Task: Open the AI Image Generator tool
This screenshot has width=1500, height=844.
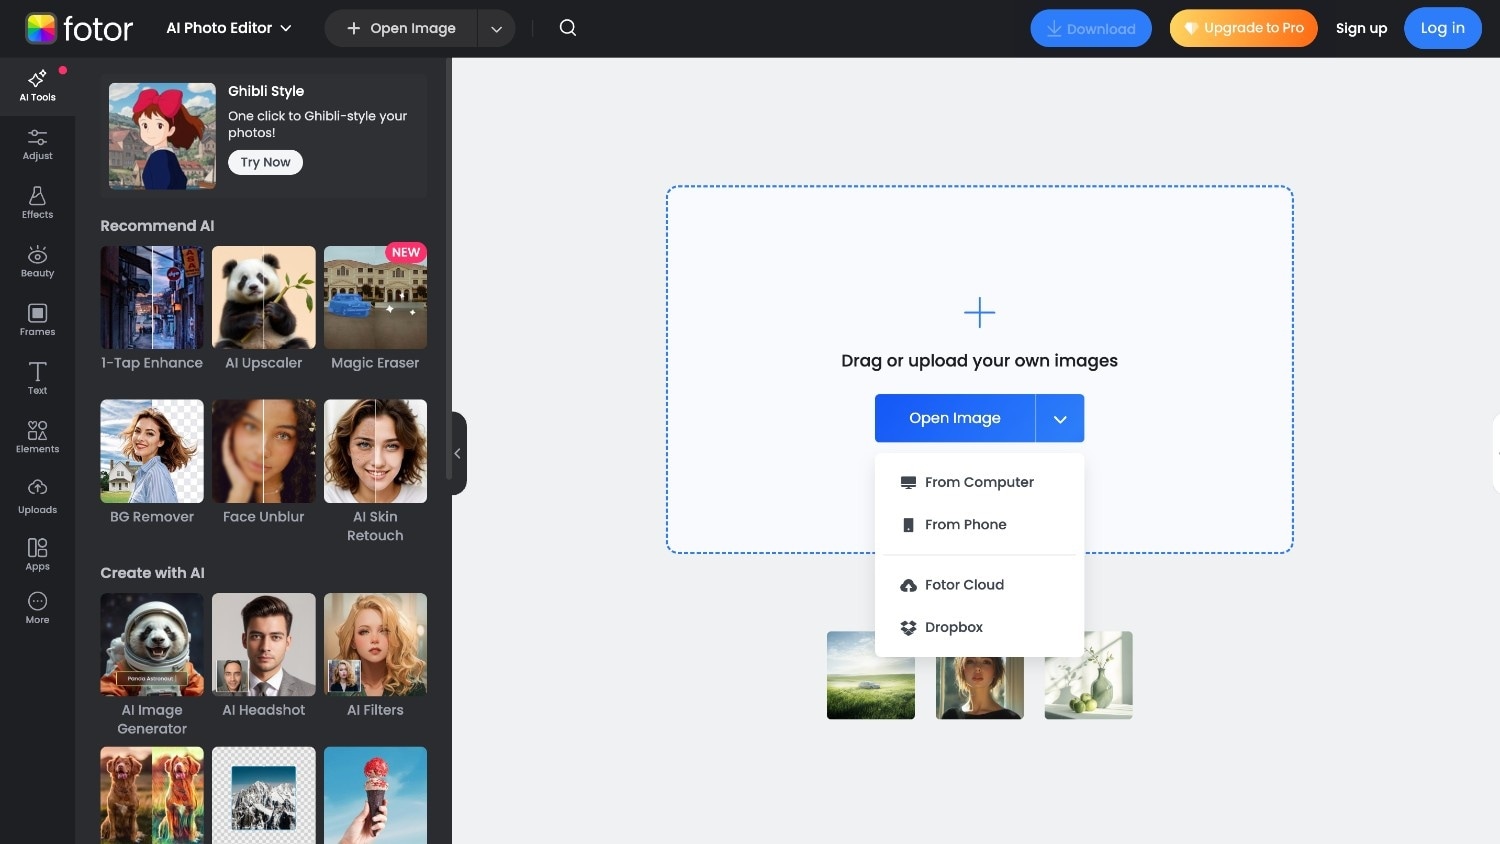Action: (x=152, y=665)
